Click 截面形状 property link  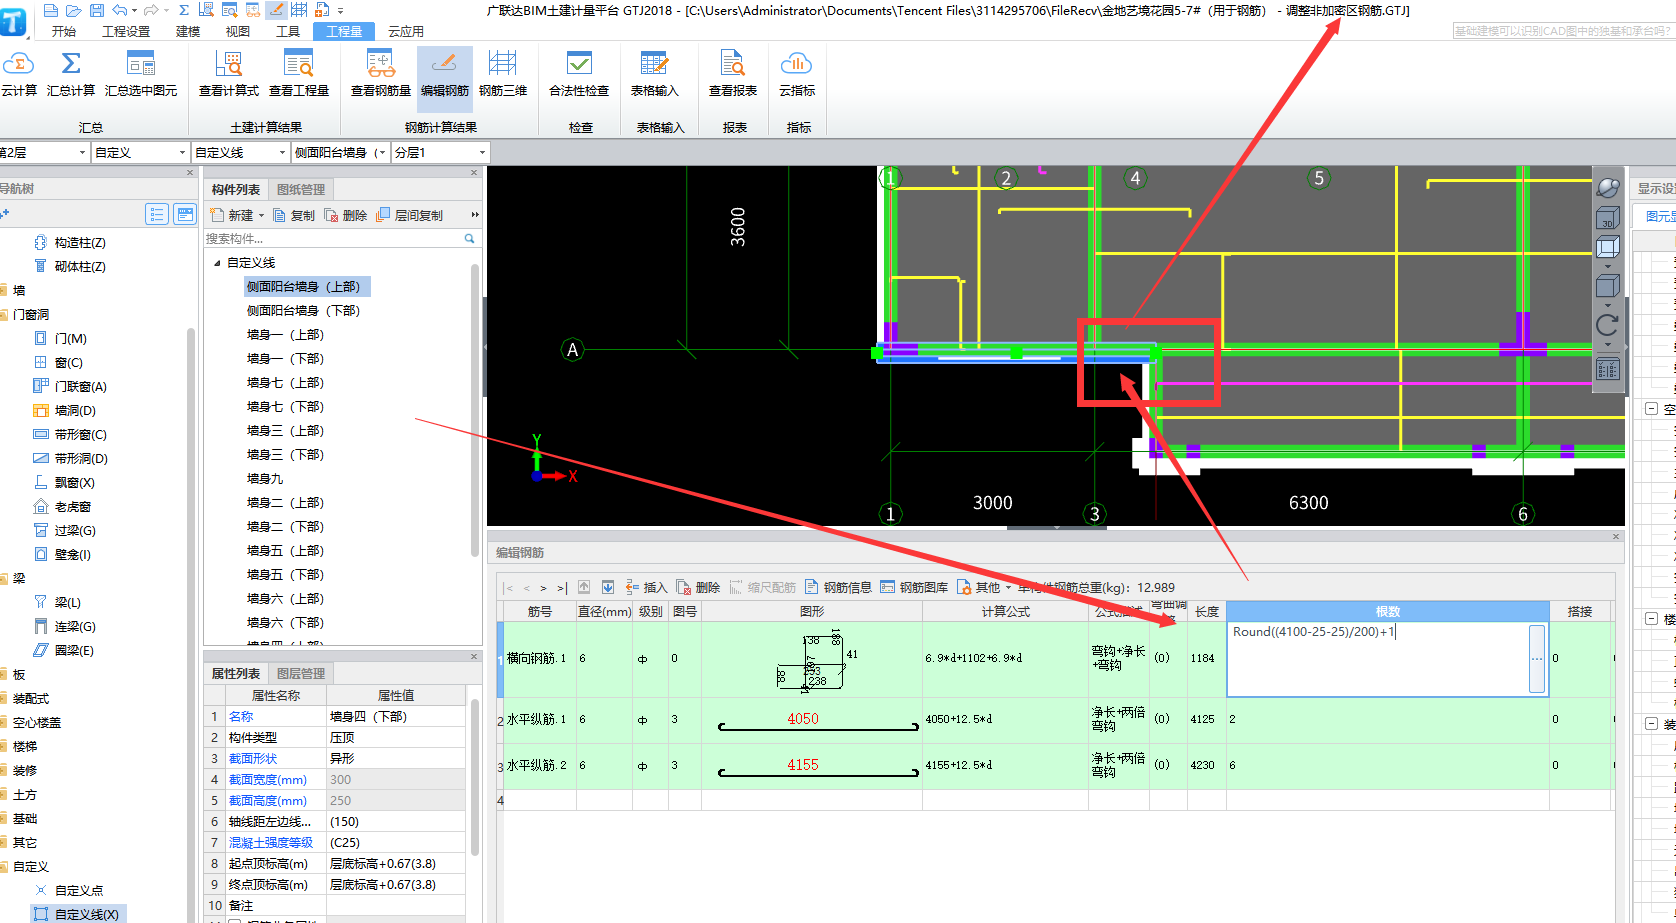(x=253, y=759)
